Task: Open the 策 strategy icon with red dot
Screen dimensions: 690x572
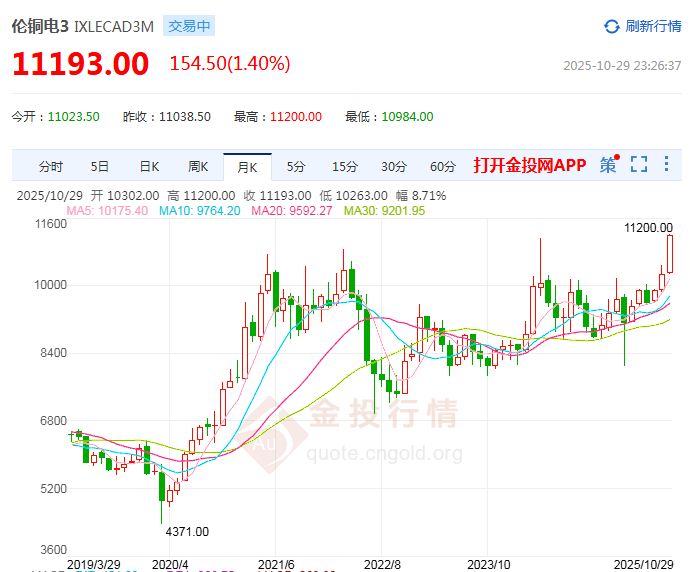Action: pyautogui.click(x=609, y=164)
